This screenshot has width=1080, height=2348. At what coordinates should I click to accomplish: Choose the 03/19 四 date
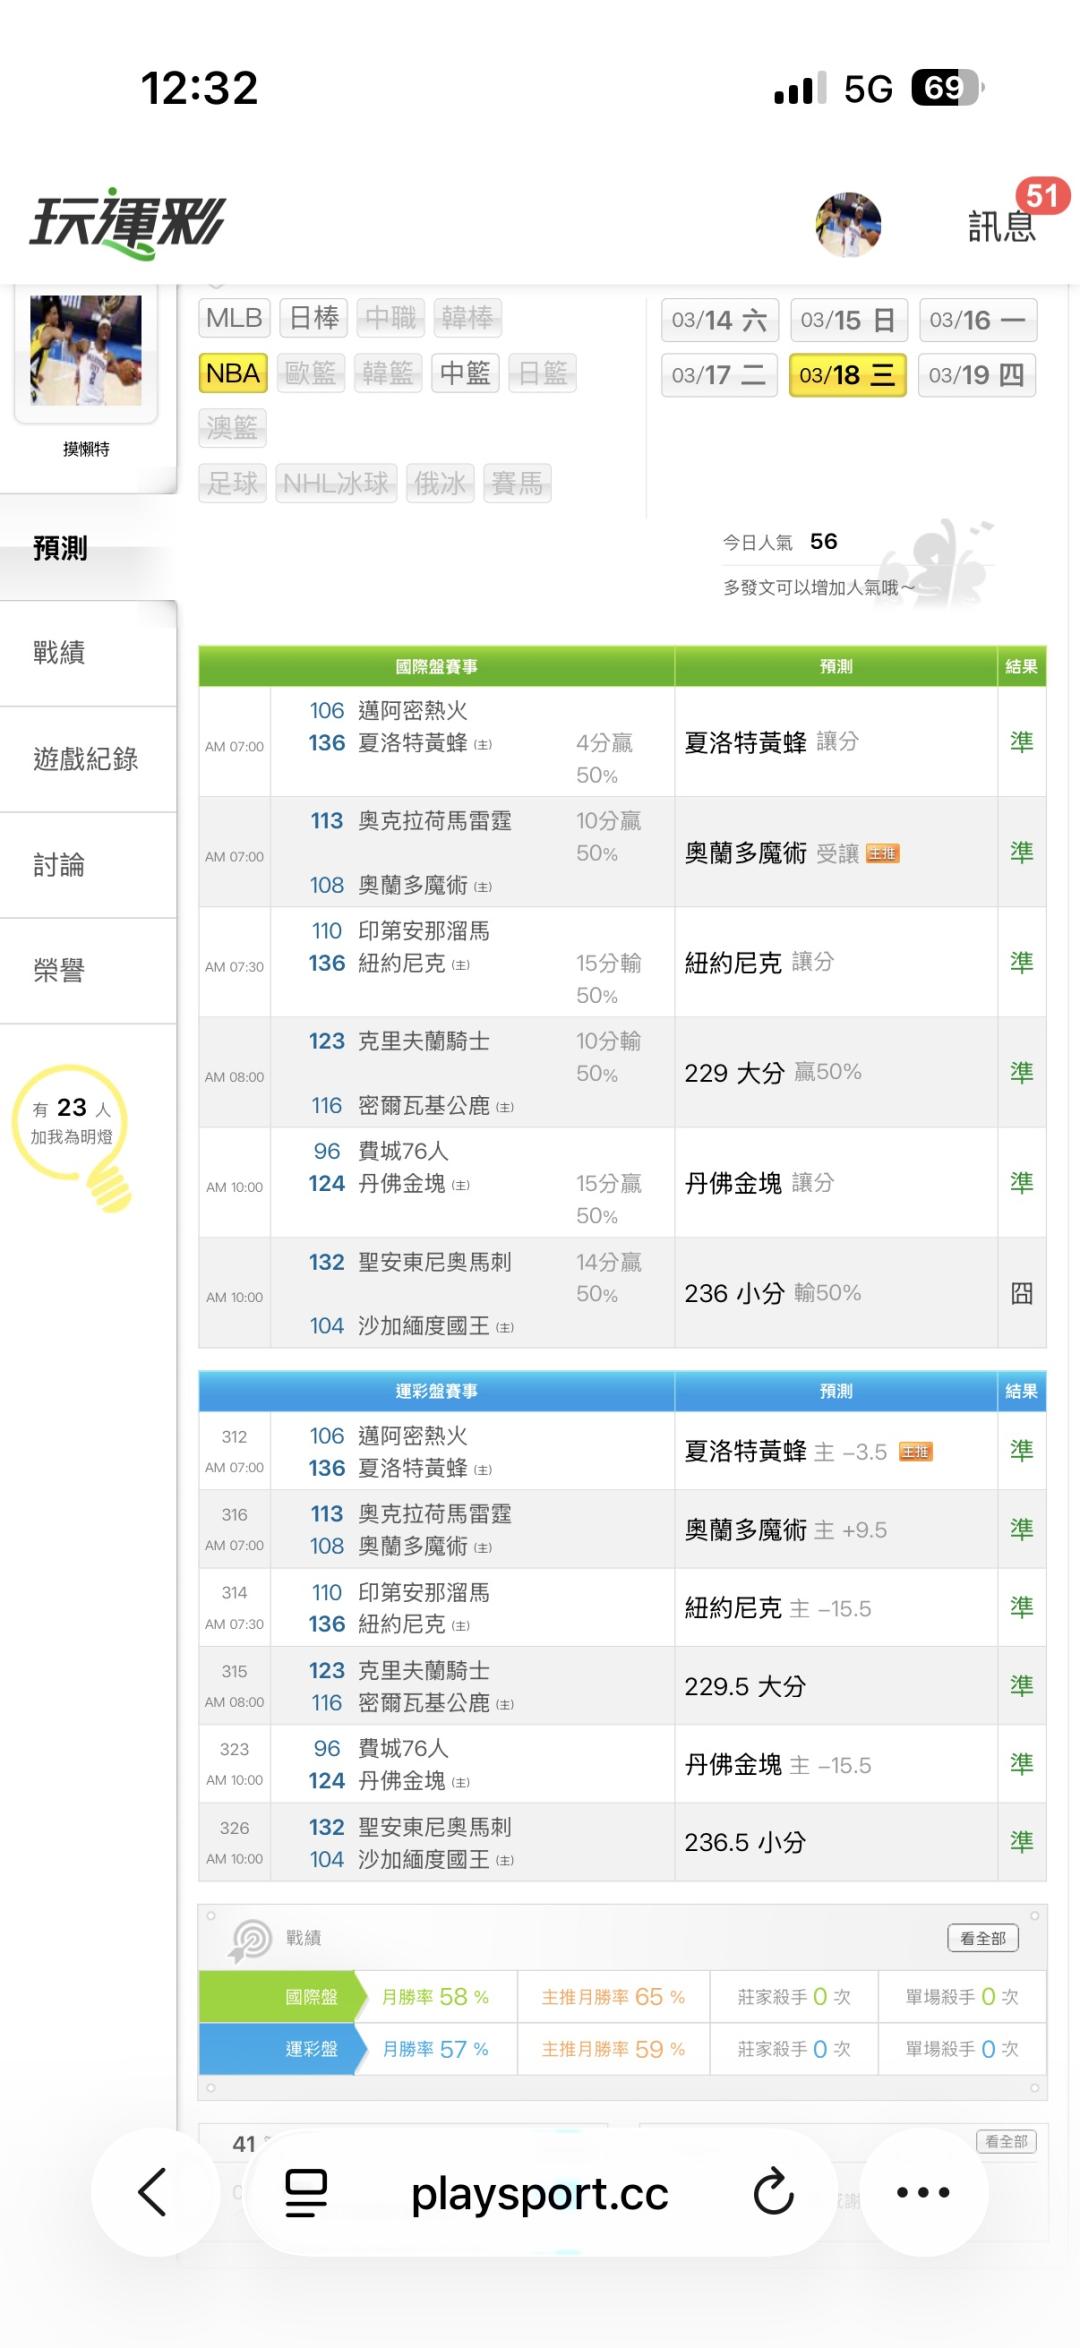pos(976,376)
